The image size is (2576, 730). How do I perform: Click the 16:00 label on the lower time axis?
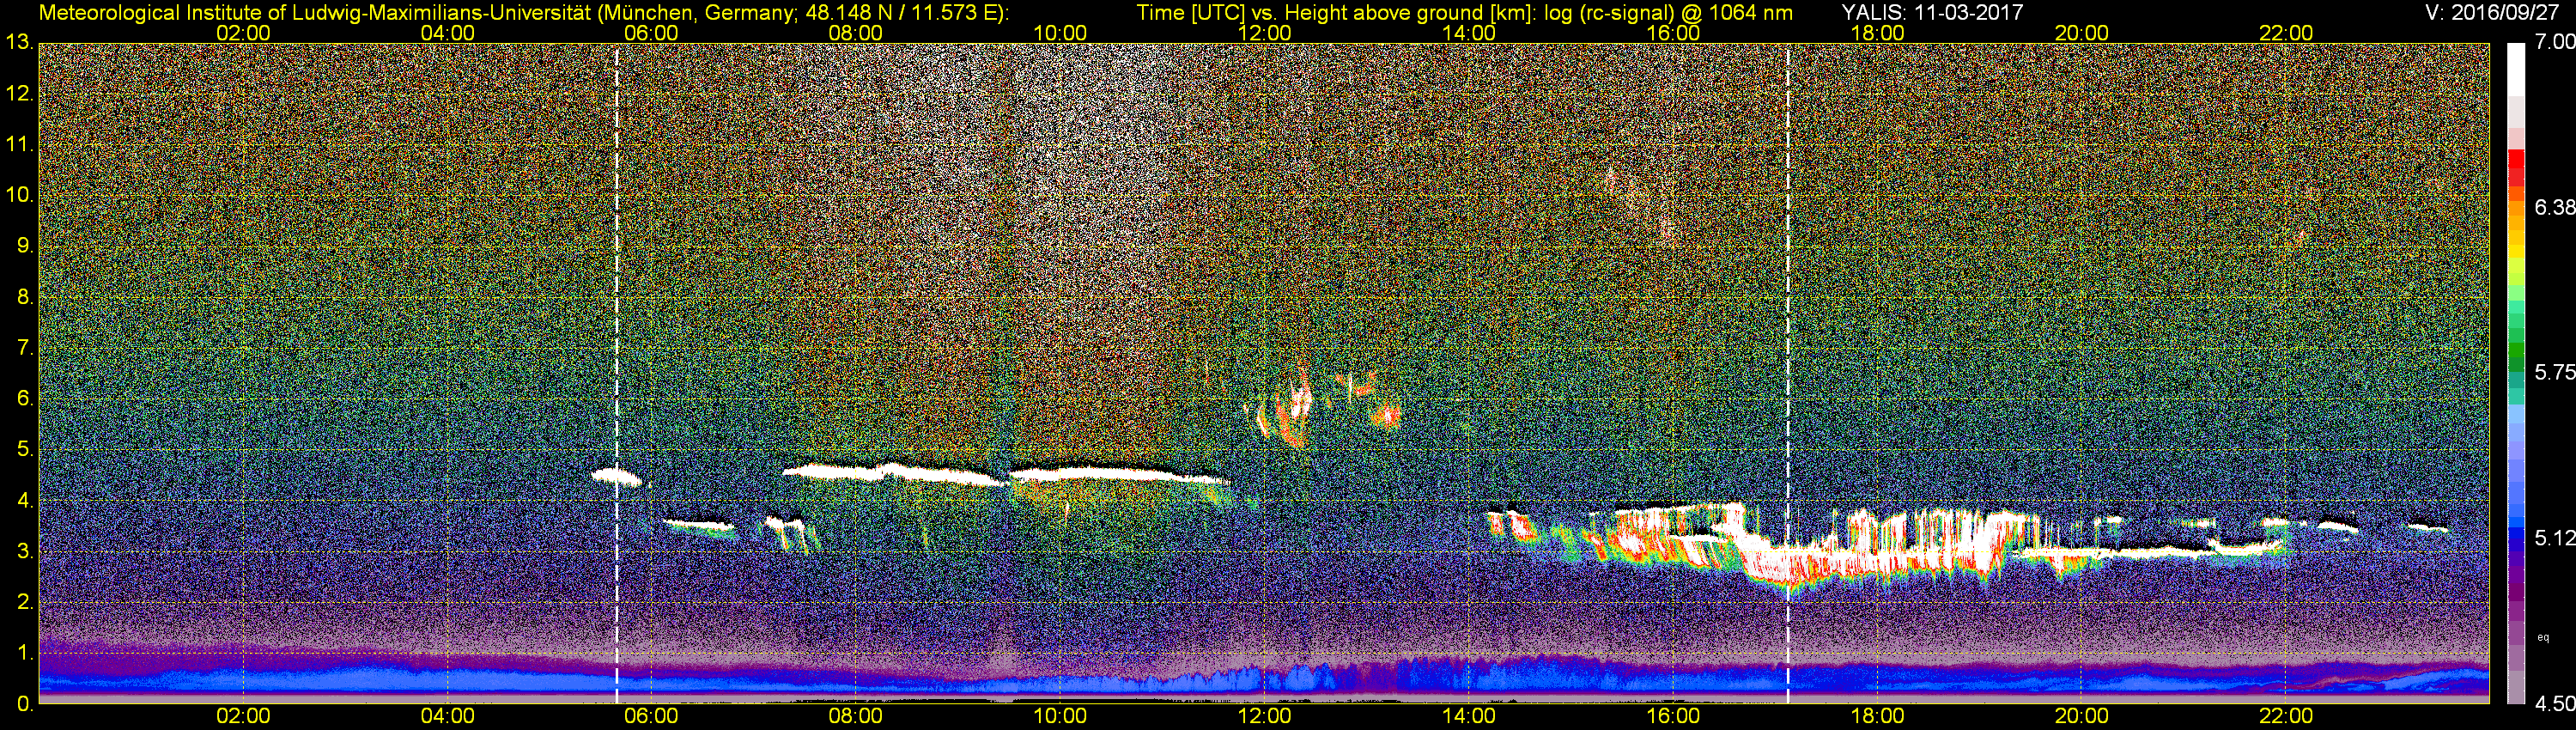1673,717
